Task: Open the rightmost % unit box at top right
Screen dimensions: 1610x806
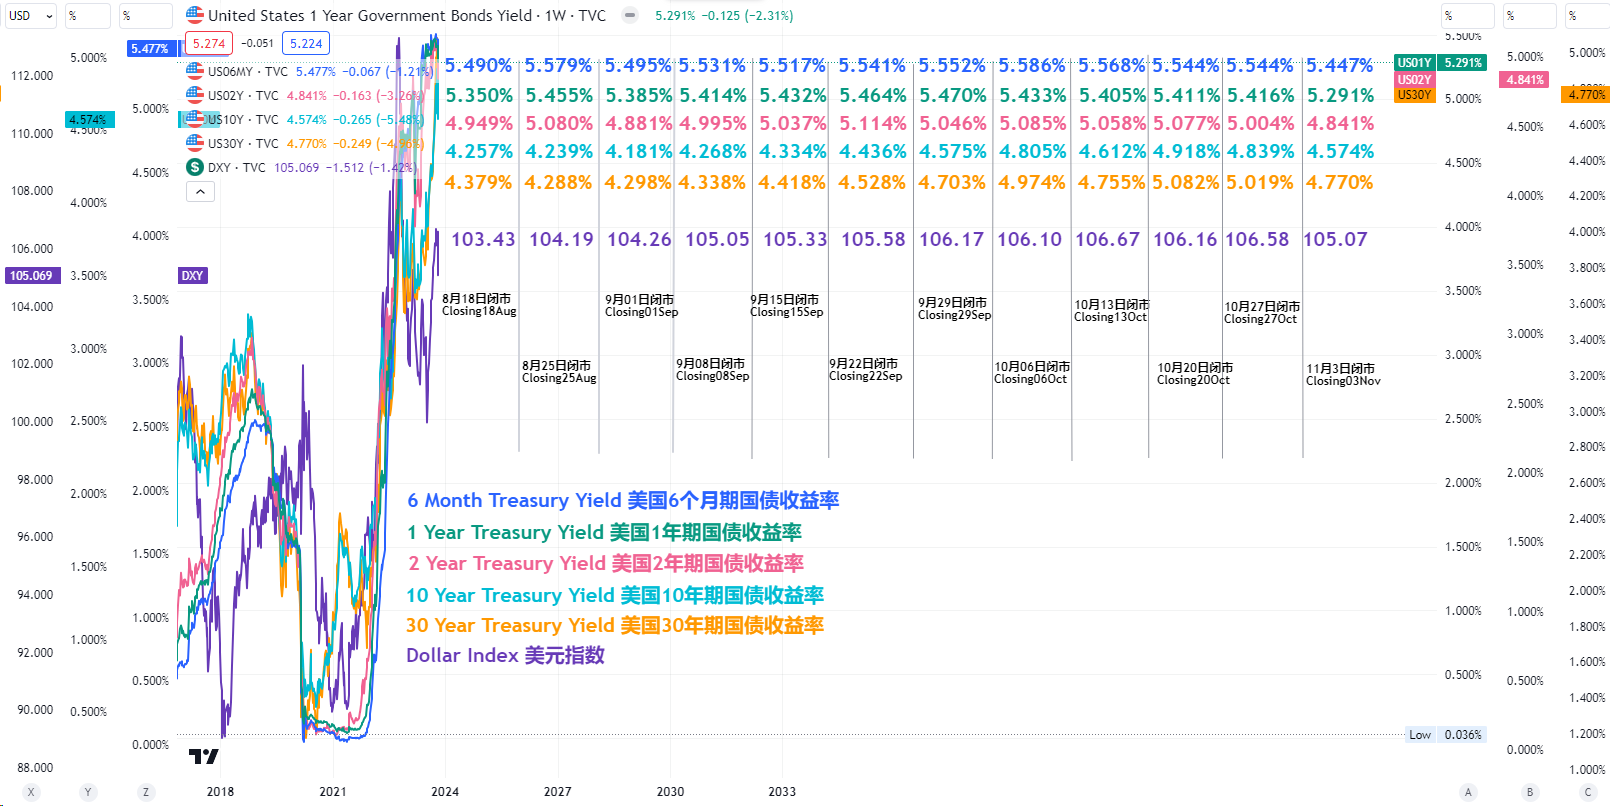Action: click(1587, 16)
